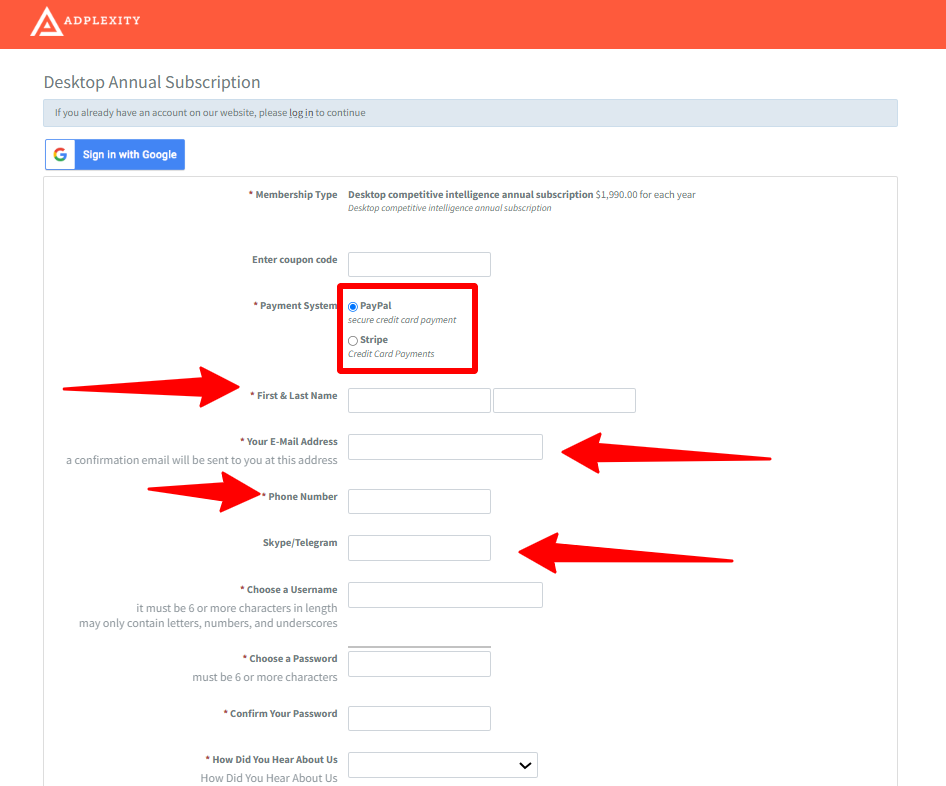This screenshot has width=946, height=786.
Task: Click the Confirm Your Password field
Action: [419, 718]
